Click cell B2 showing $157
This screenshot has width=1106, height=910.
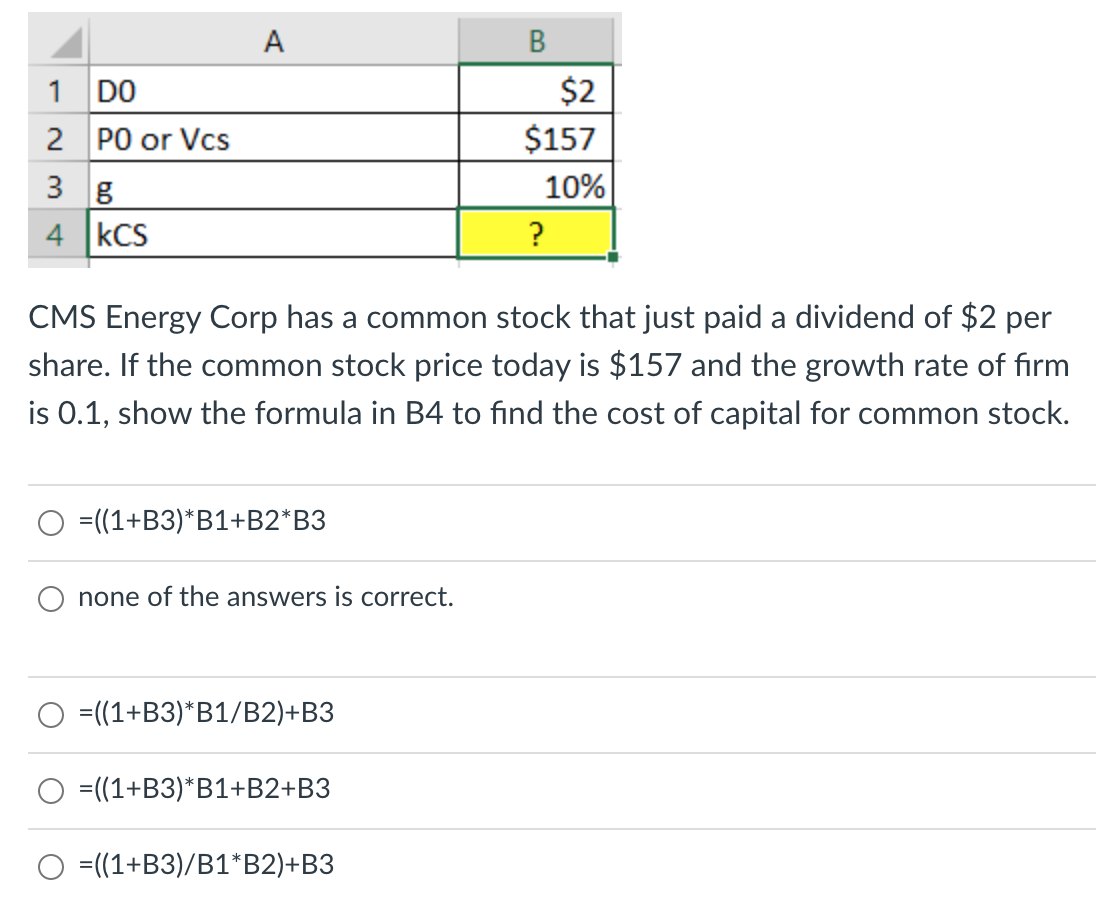click(x=537, y=138)
